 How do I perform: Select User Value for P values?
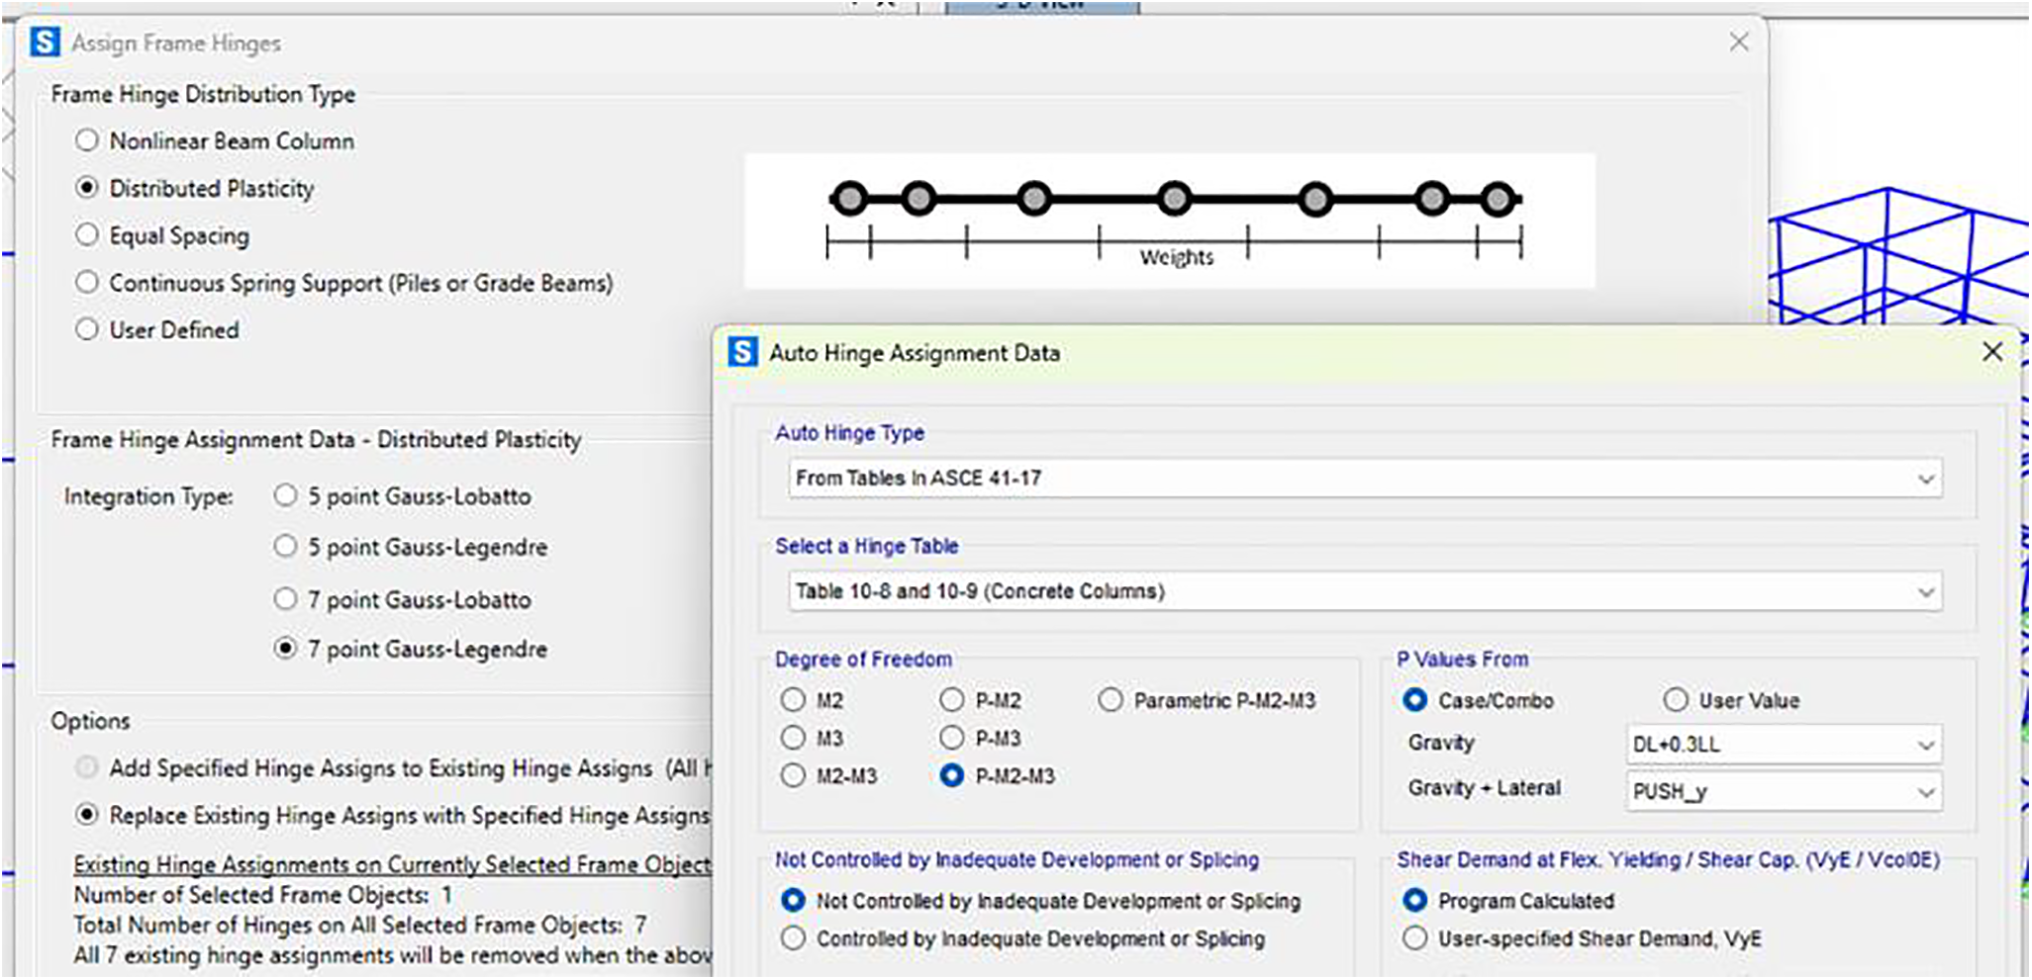tap(1676, 700)
